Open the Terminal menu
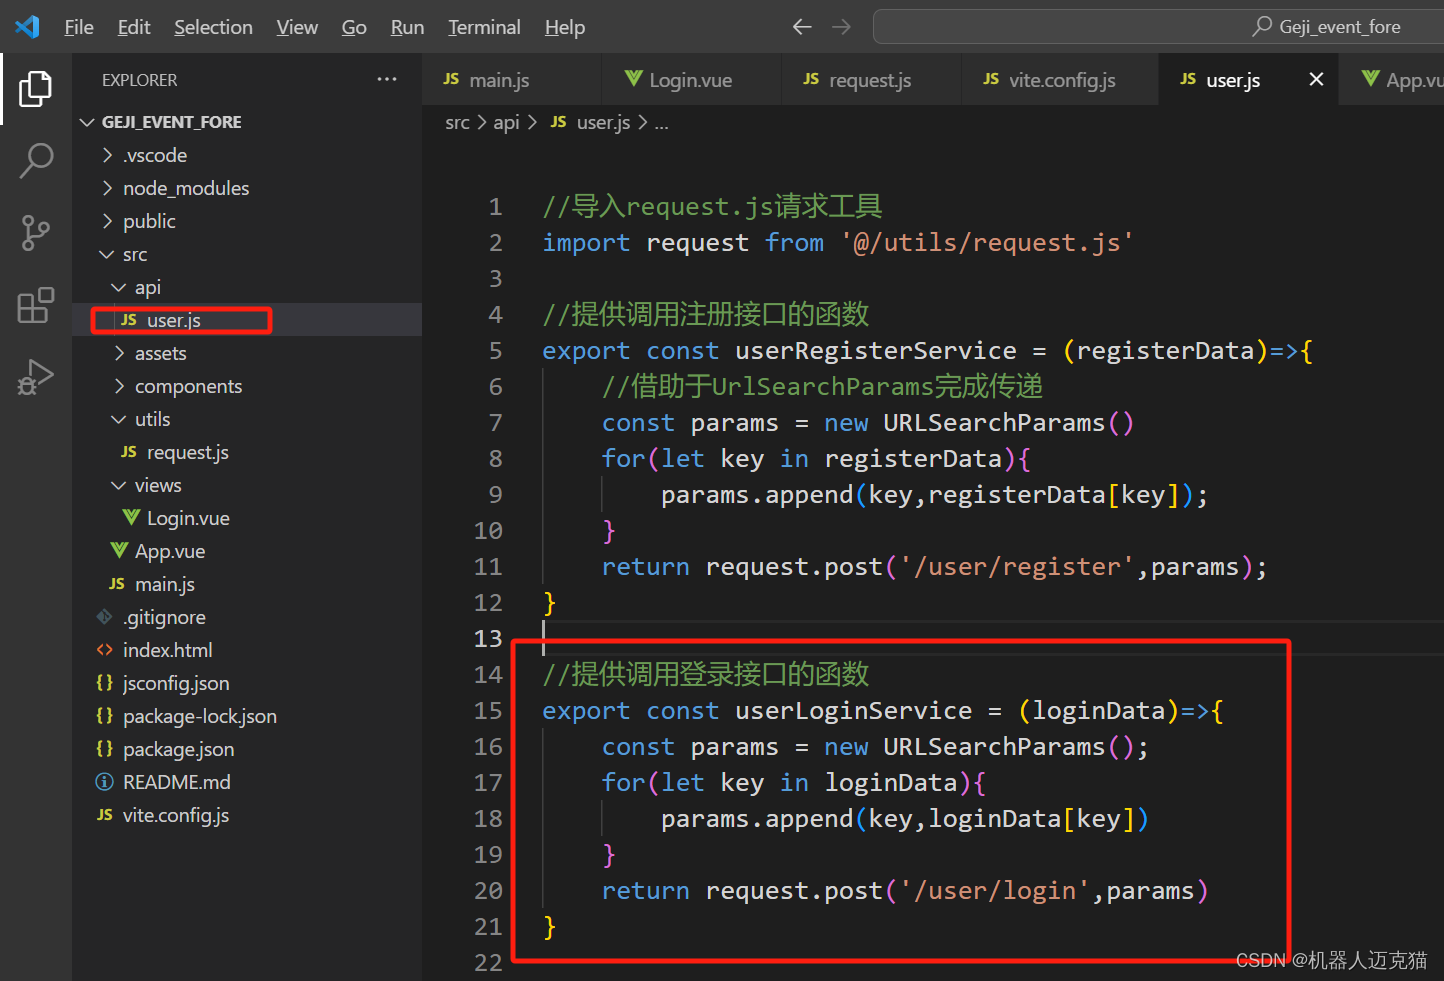 [x=484, y=27]
